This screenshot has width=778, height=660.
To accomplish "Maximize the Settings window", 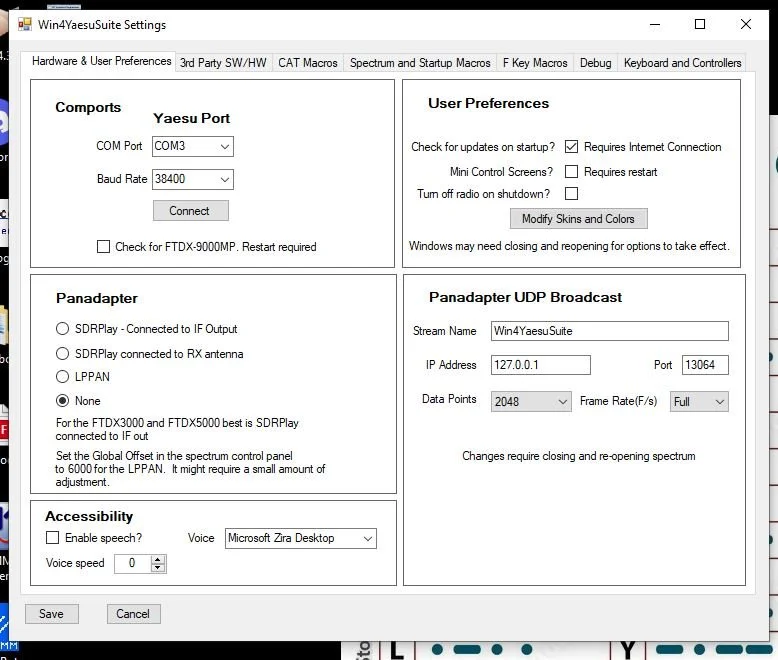I will (700, 24).
